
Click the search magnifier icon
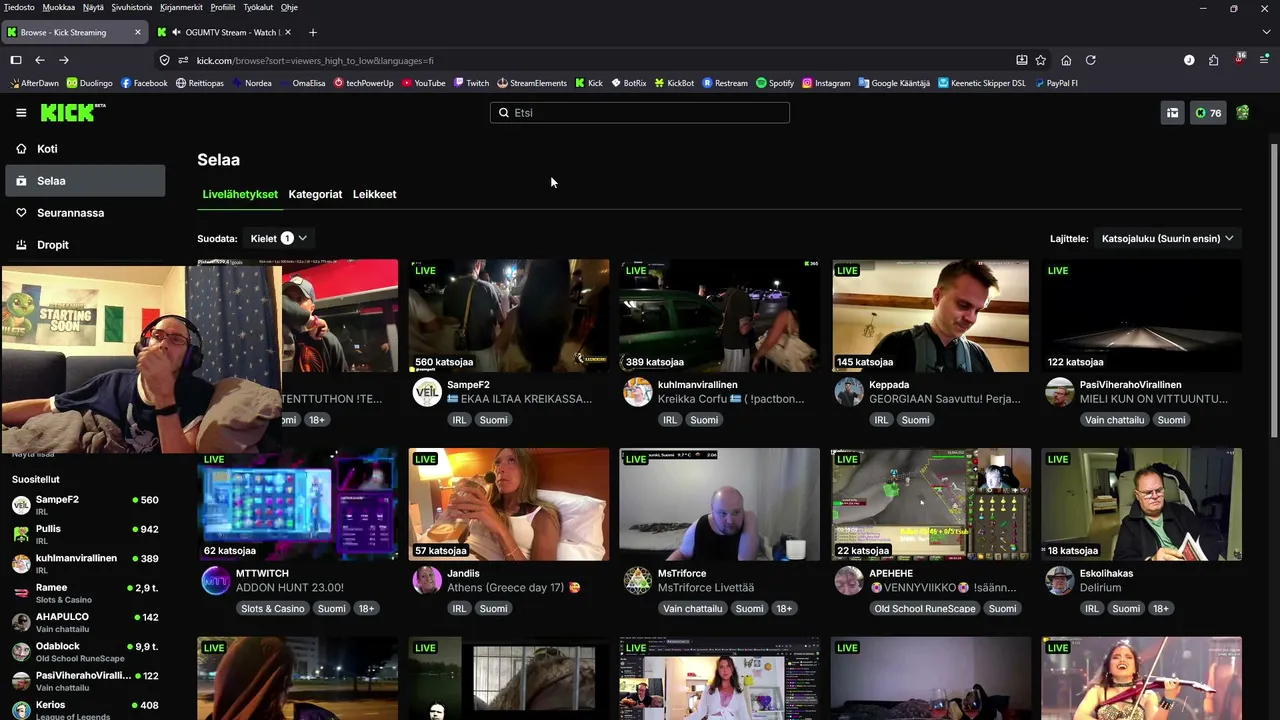[x=503, y=113]
